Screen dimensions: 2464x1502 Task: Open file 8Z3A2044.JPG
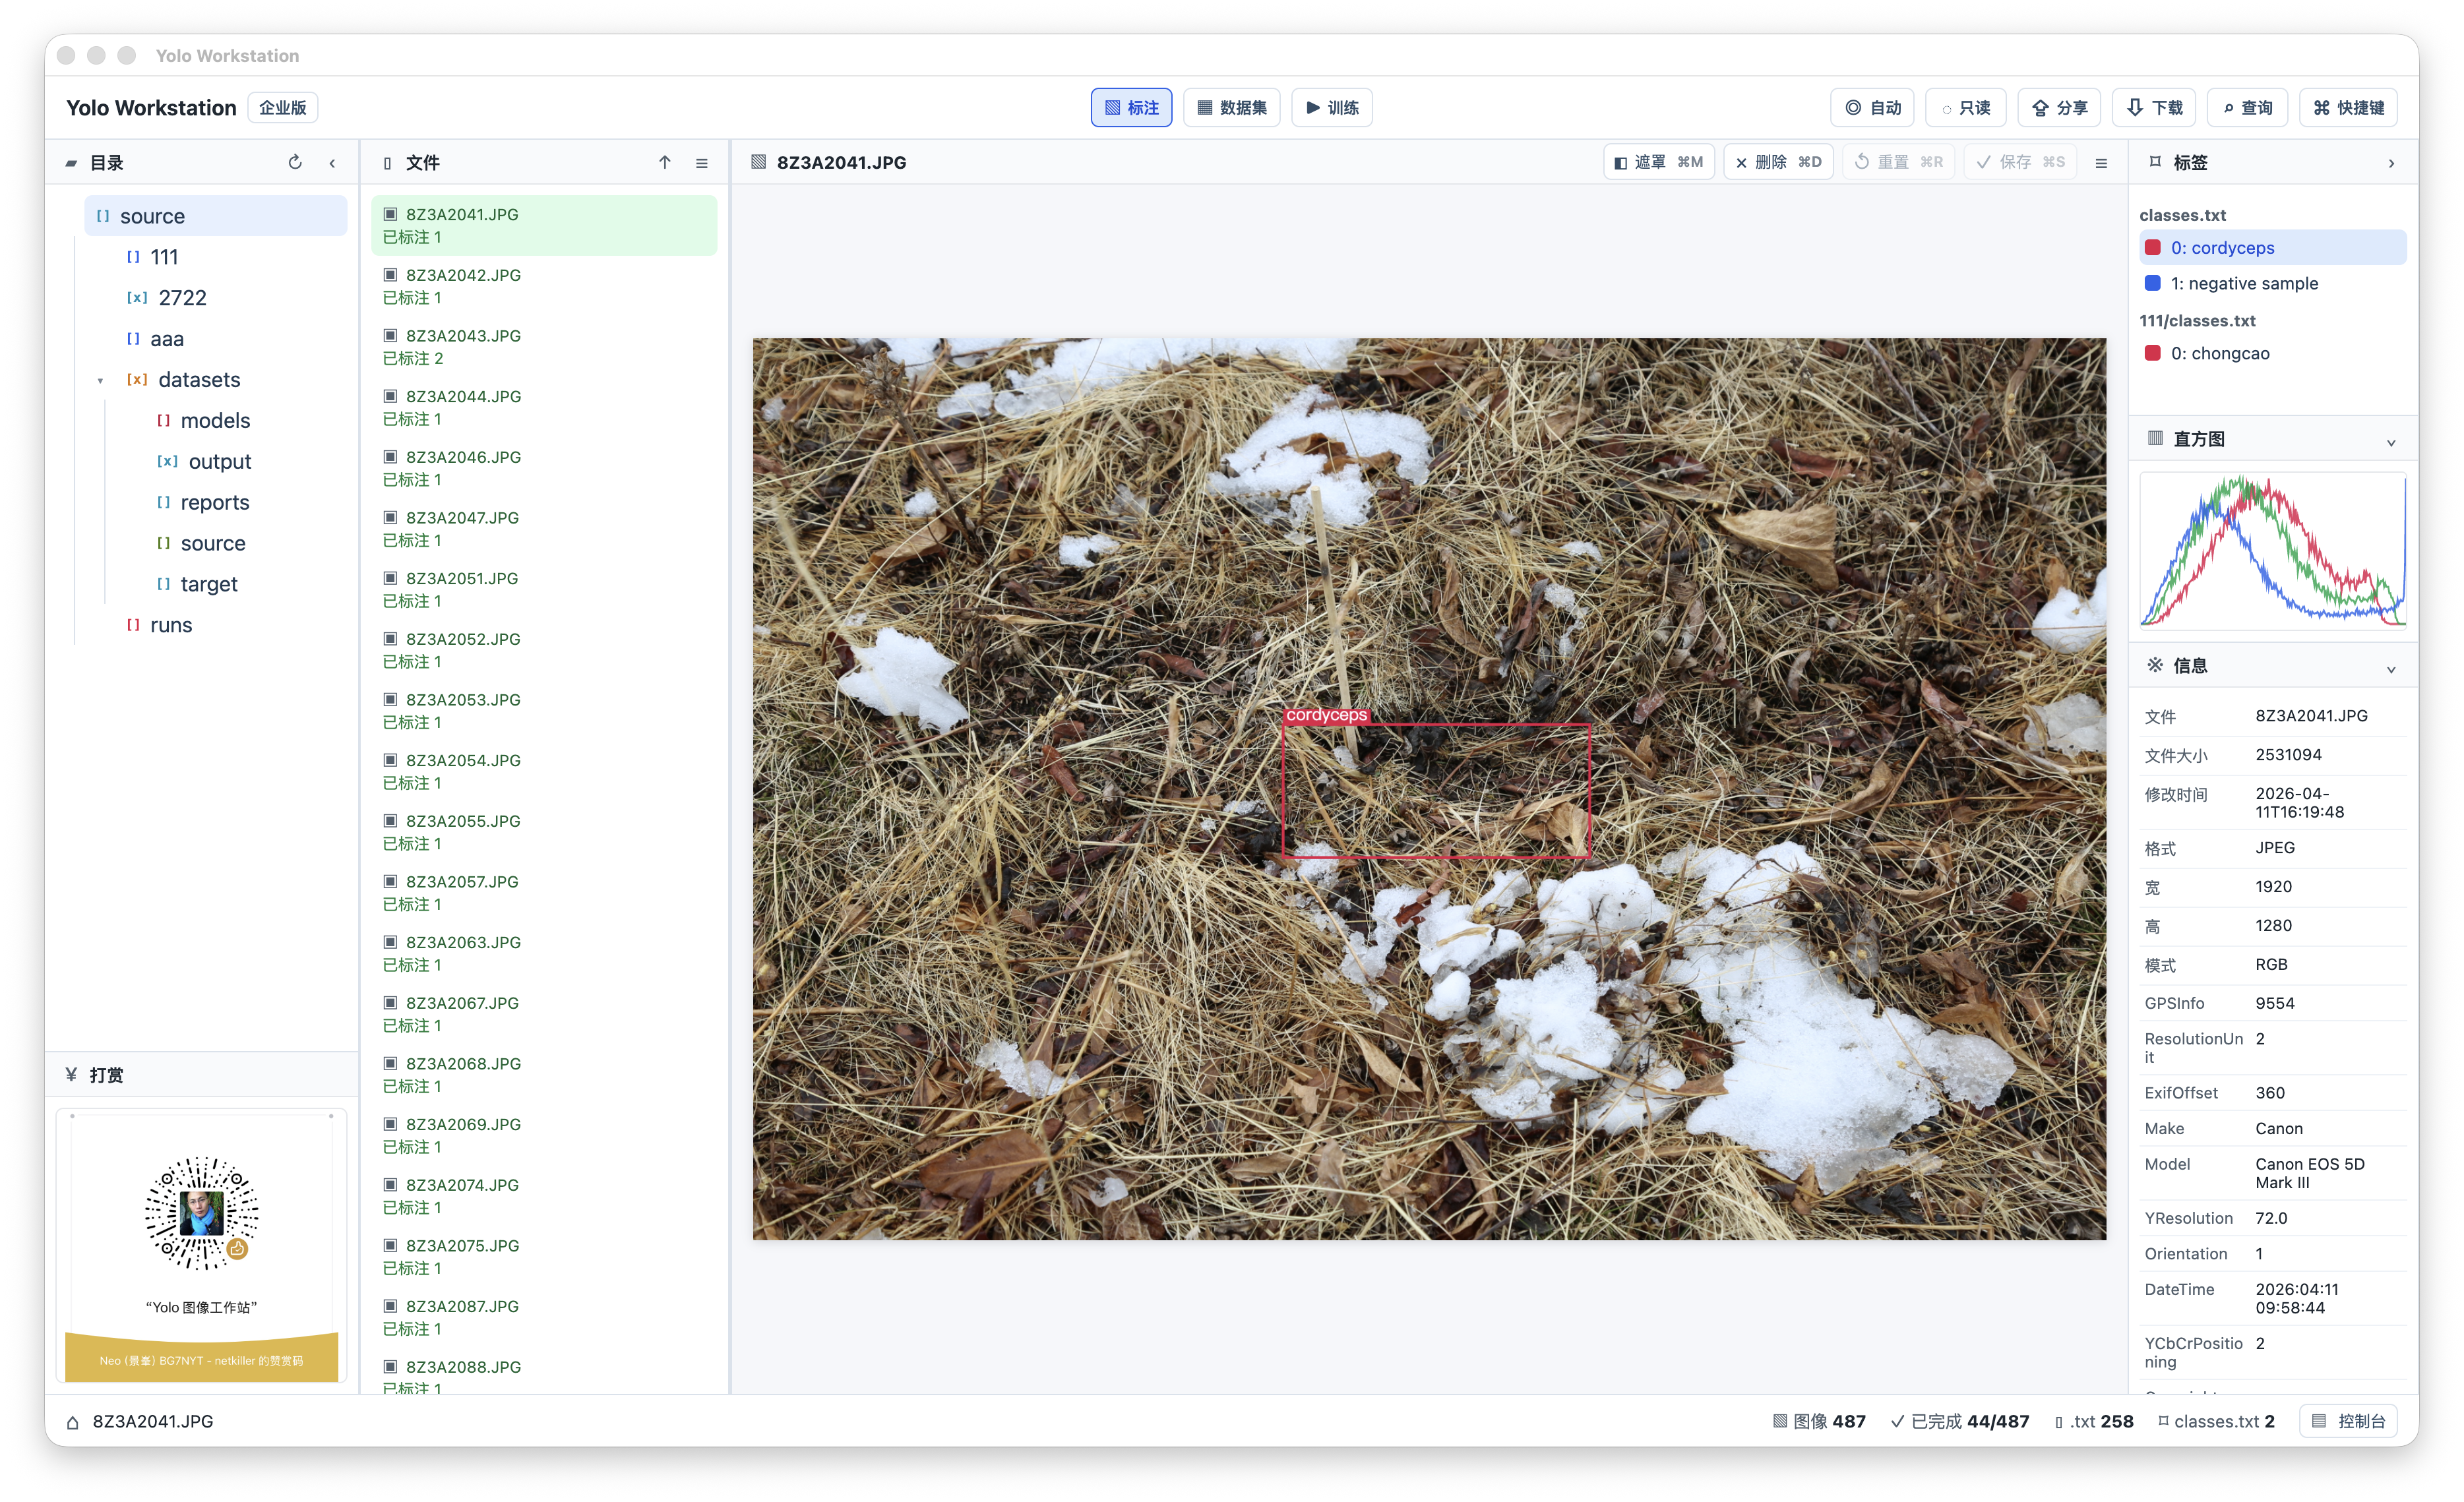[545, 407]
